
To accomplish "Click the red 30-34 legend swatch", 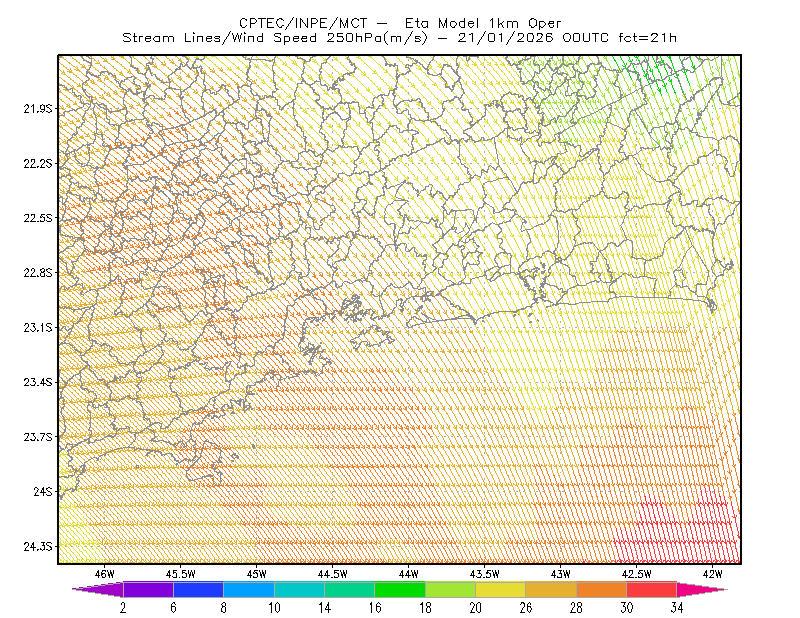I will [652, 589].
